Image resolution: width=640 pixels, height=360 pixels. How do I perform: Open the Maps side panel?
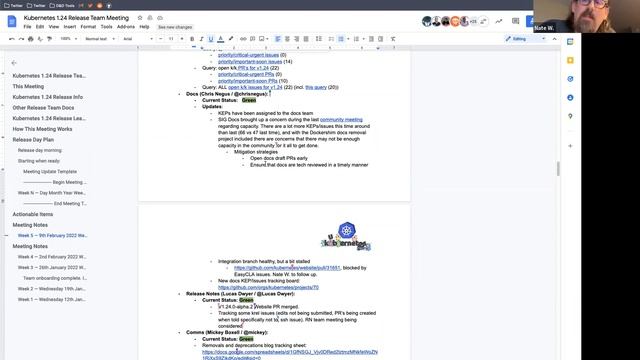point(570,116)
